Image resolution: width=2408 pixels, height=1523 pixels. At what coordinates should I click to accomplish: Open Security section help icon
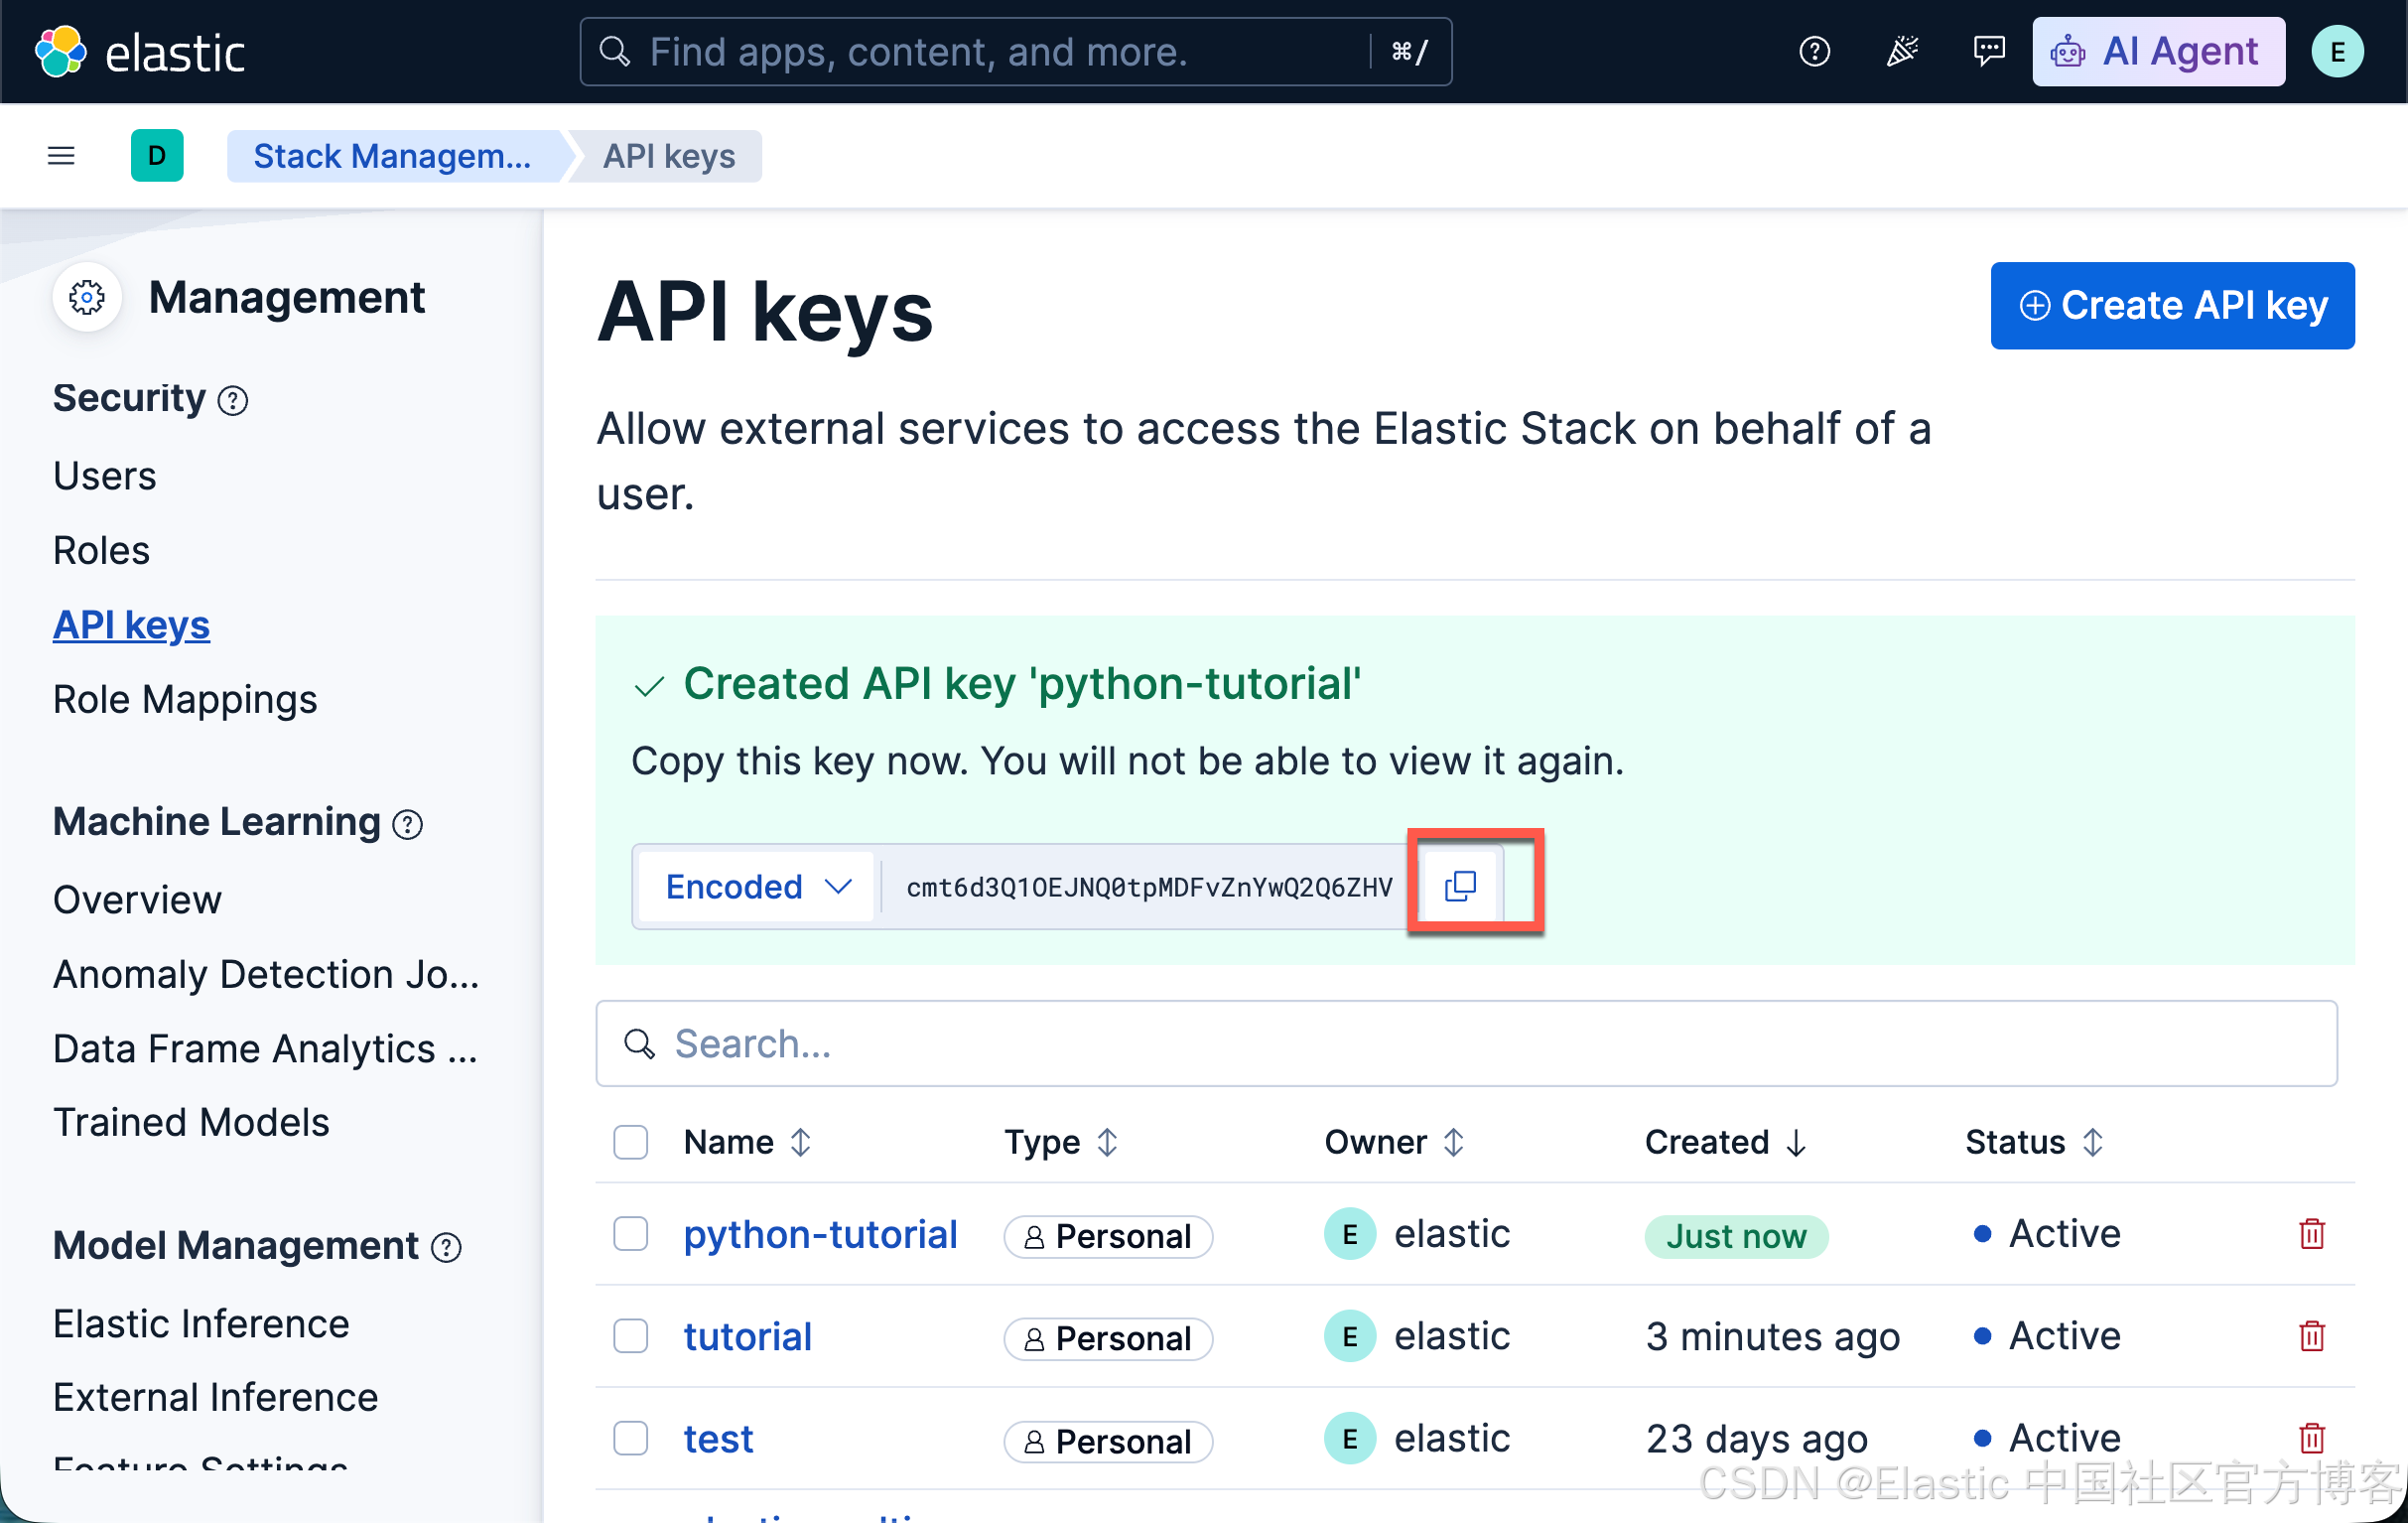233,401
